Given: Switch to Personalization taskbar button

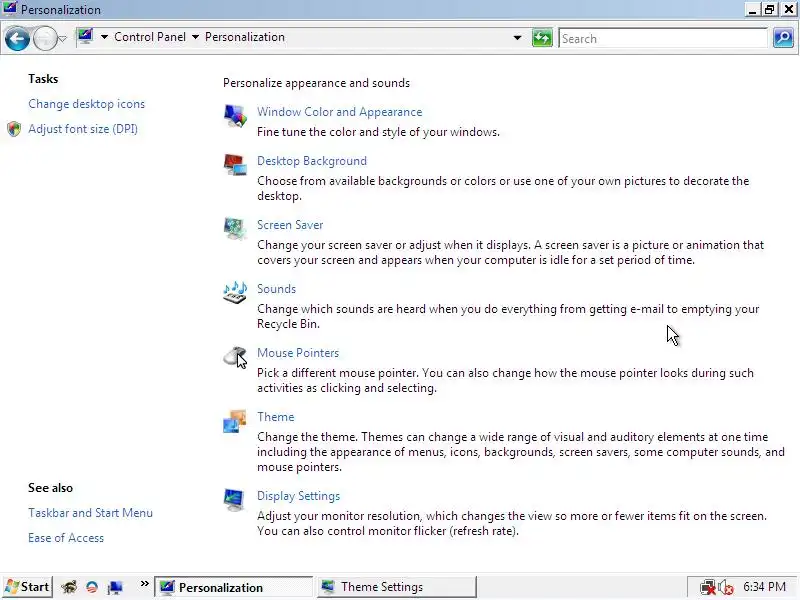Looking at the screenshot, I should point(234,587).
